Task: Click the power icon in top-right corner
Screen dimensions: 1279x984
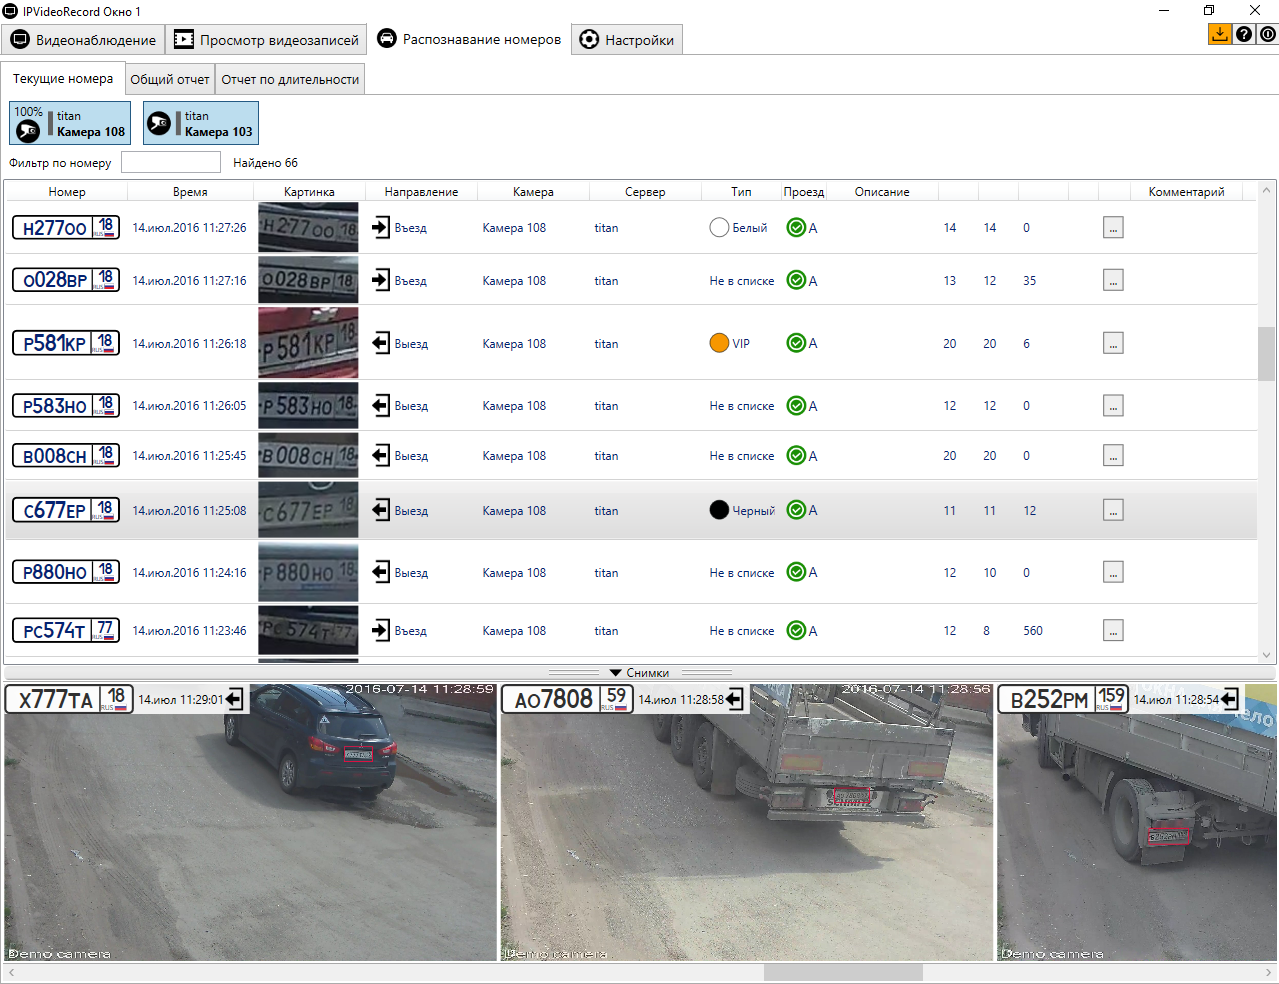Action: coord(1267,34)
